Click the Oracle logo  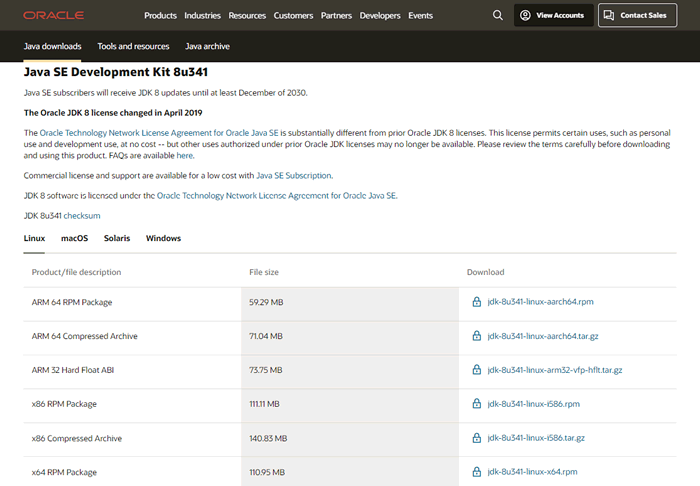54,15
